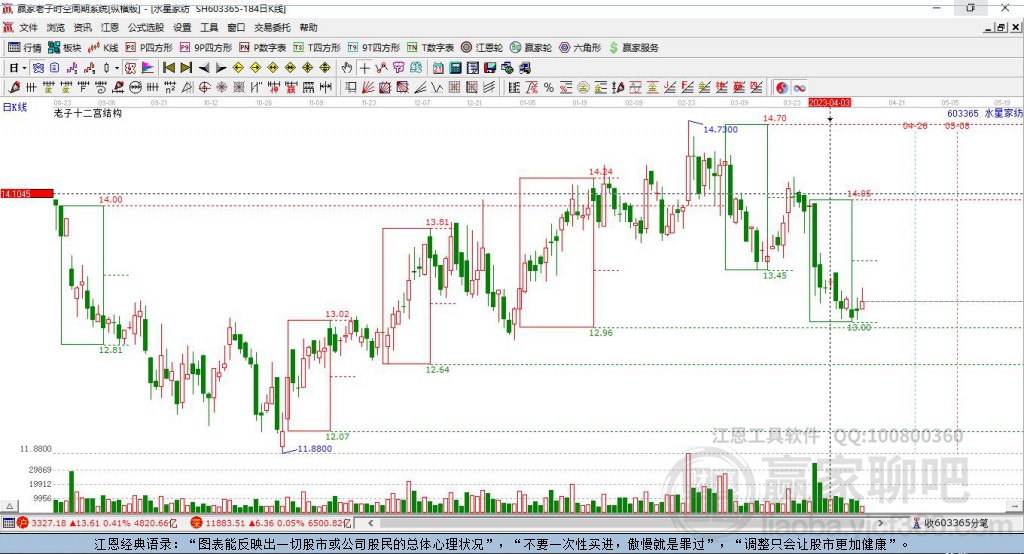Screen dimensions: 1024x554
Task: Select the pink flag chart icon
Action: pos(148,68)
